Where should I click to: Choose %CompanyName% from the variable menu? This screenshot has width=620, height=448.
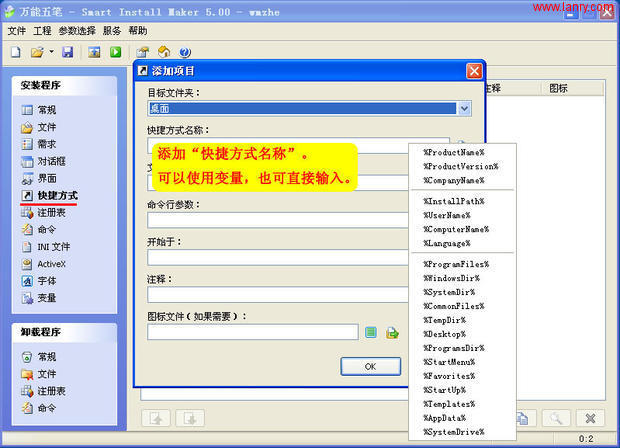[454, 180]
